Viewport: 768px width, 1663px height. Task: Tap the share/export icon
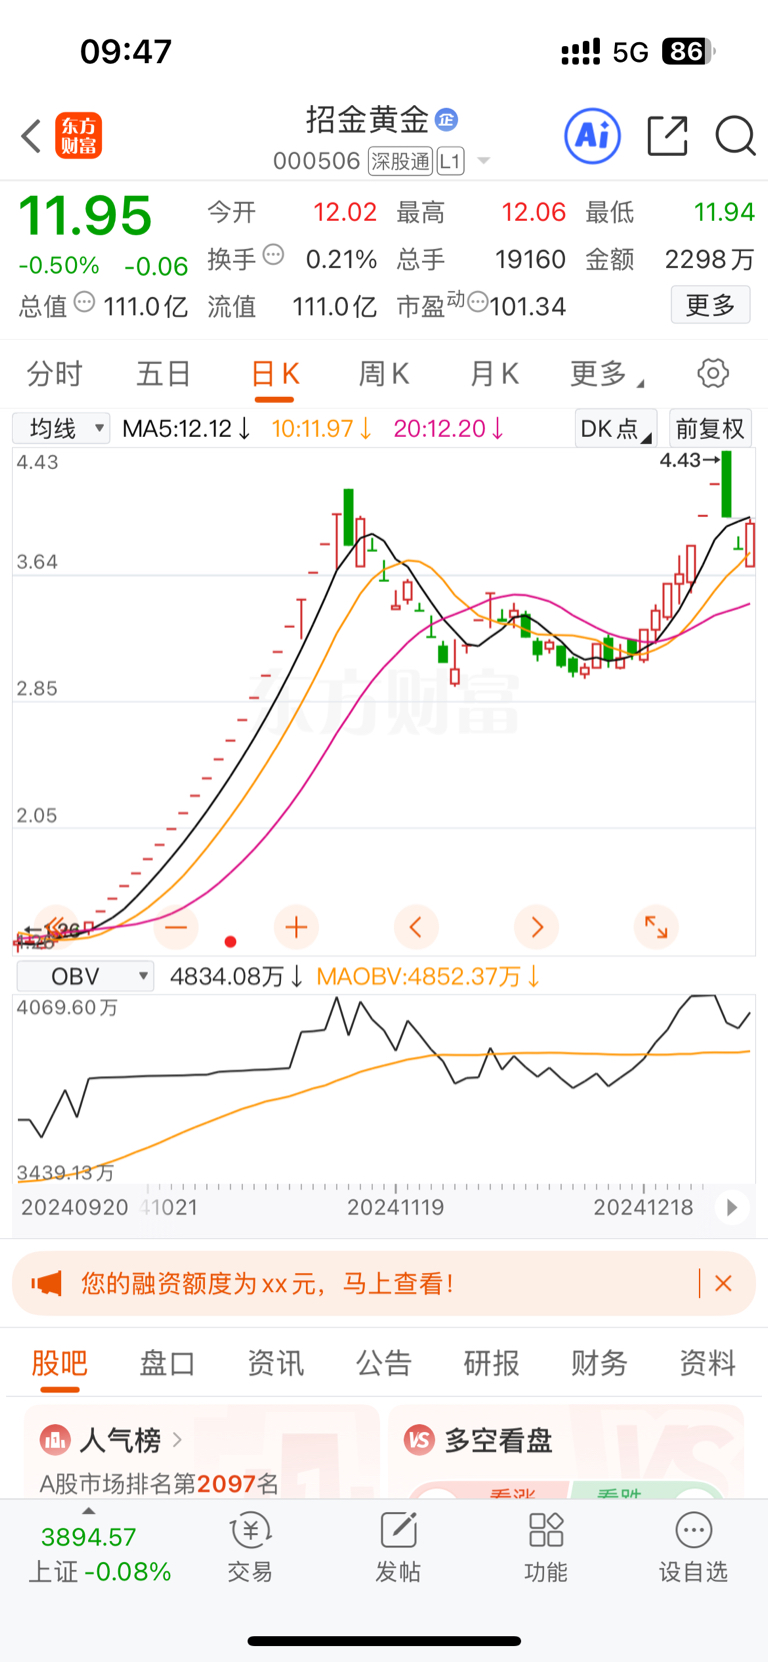tap(667, 136)
